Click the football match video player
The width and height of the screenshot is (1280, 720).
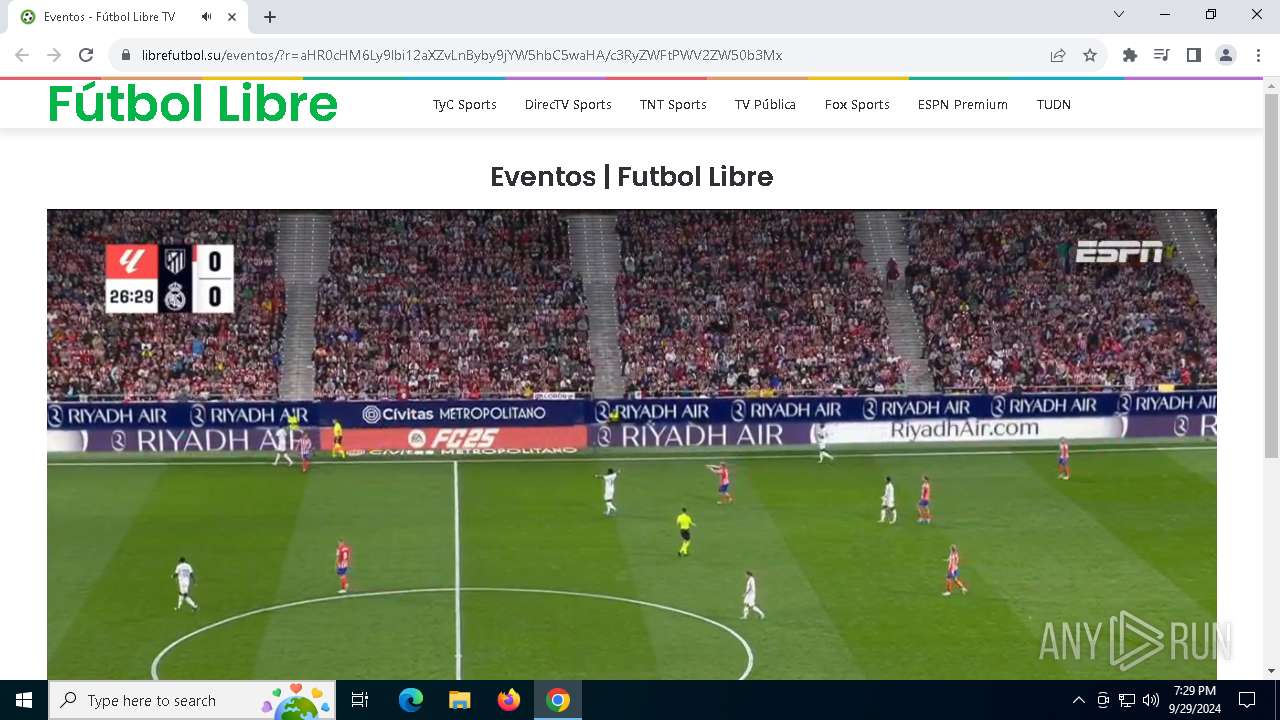click(x=632, y=445)
